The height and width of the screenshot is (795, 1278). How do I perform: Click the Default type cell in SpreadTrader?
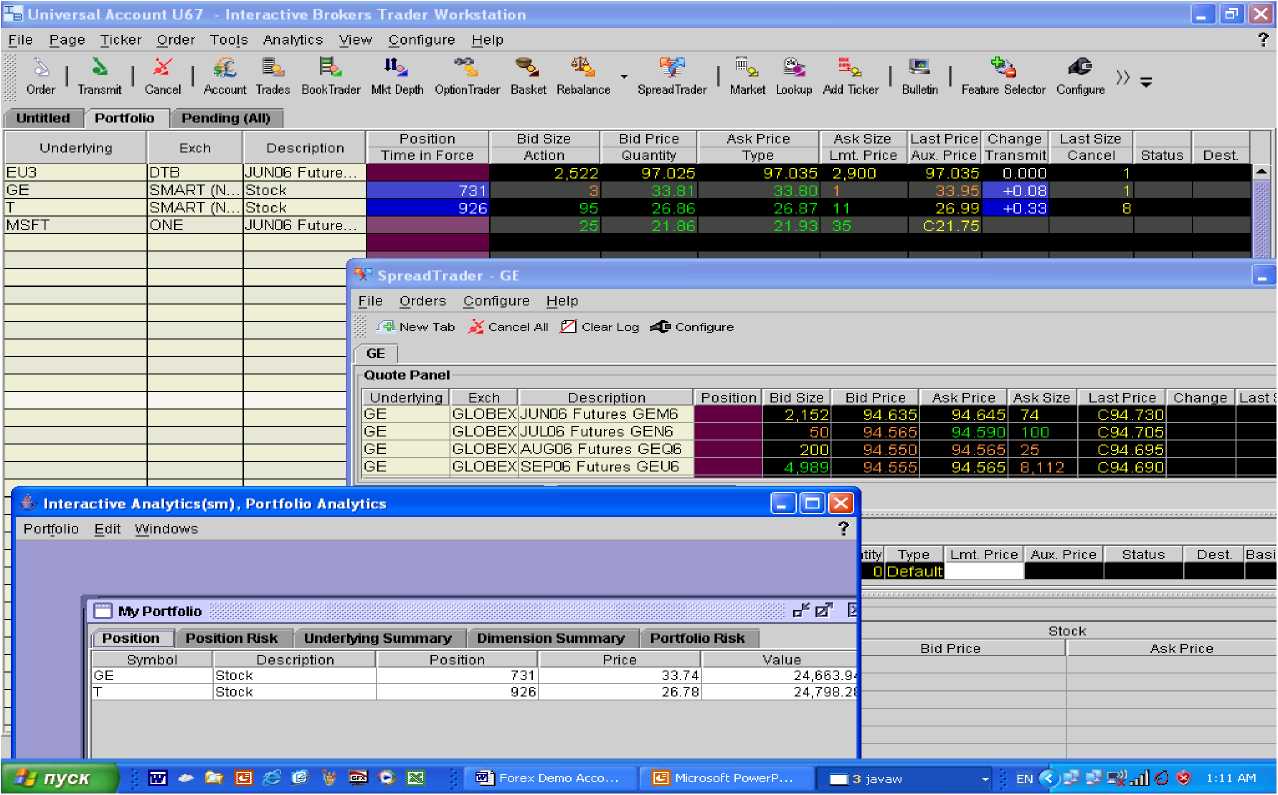[914, 571]
